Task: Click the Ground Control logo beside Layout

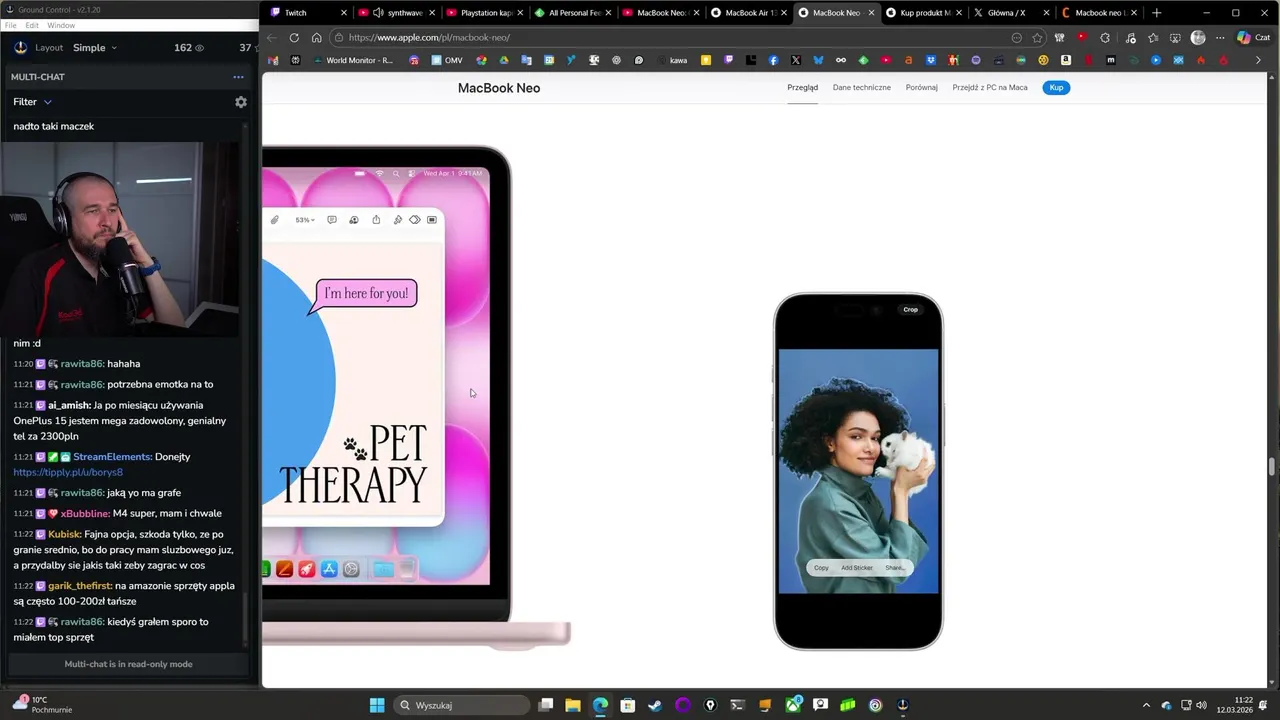Action: click(x=21, y=48)
